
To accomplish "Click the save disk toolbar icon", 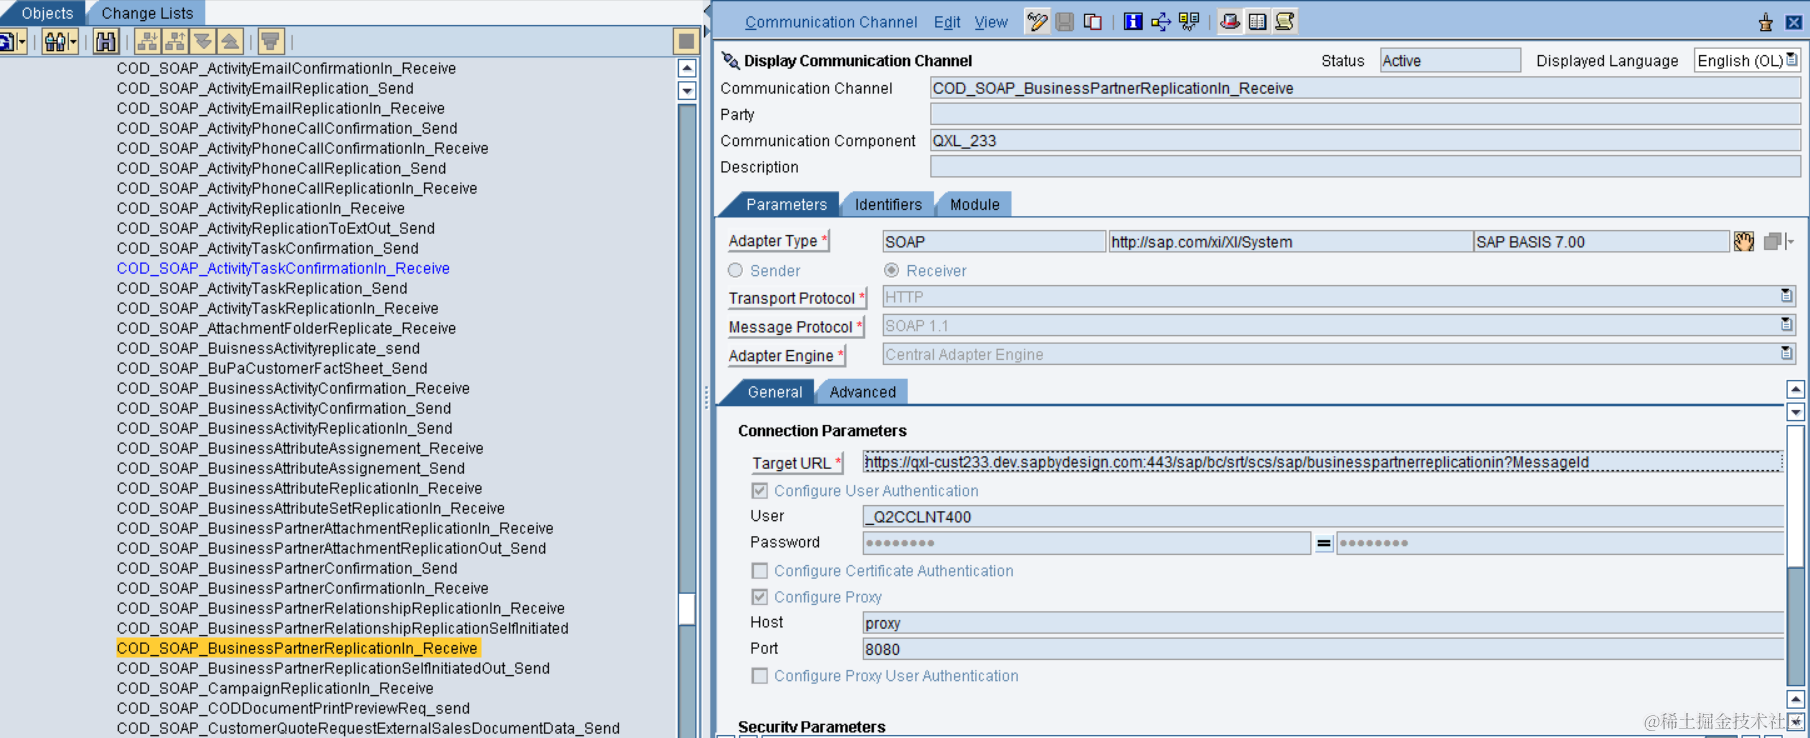I will 1065,21.
